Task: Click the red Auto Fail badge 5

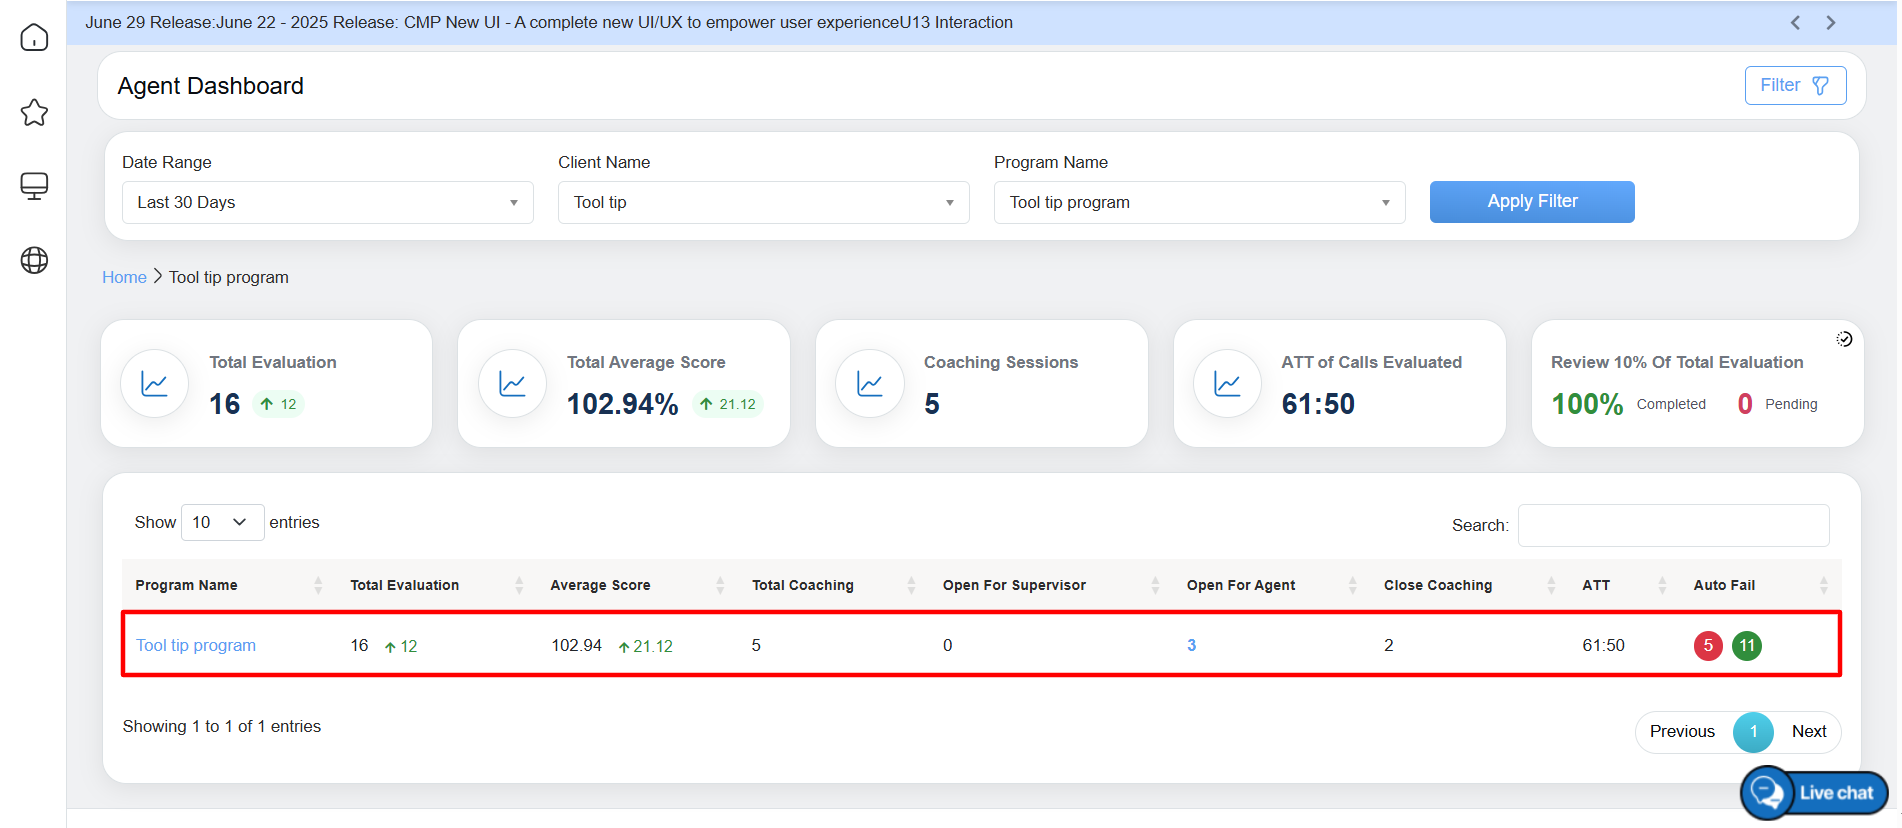Action: coord(1707,645)
